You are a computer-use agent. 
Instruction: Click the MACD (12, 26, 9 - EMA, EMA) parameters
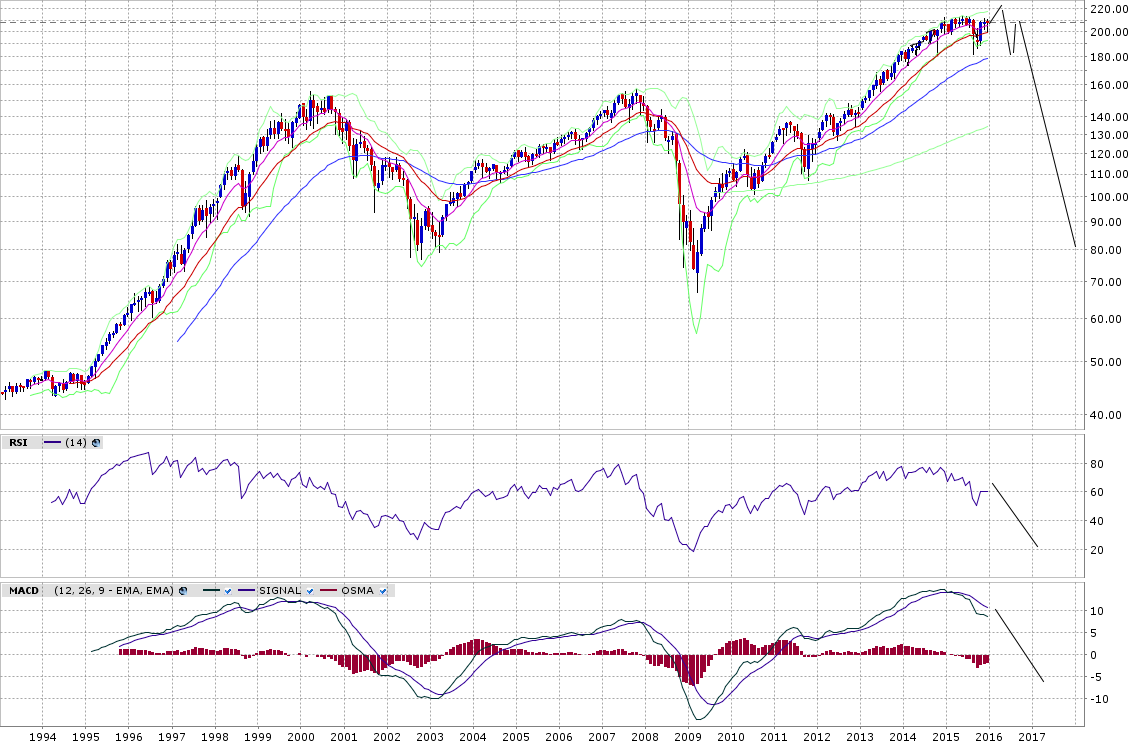tap(114, 591)
